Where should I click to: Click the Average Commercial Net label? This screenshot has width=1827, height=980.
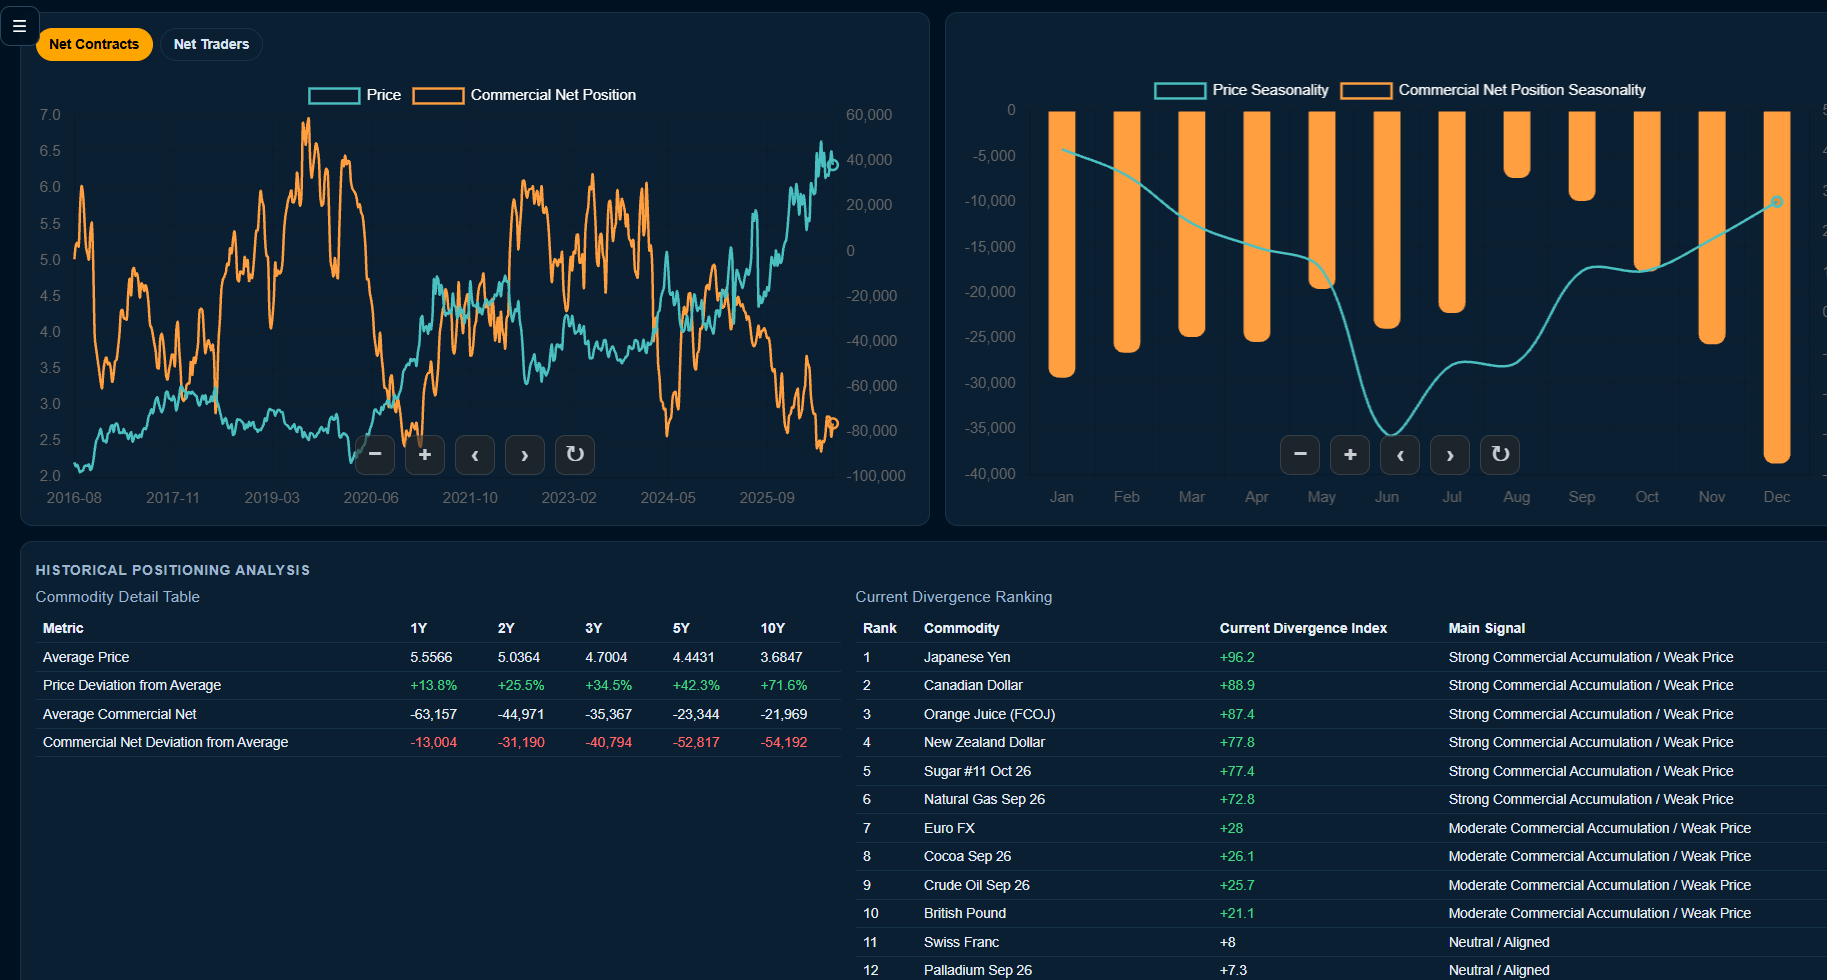pos(119,714)
